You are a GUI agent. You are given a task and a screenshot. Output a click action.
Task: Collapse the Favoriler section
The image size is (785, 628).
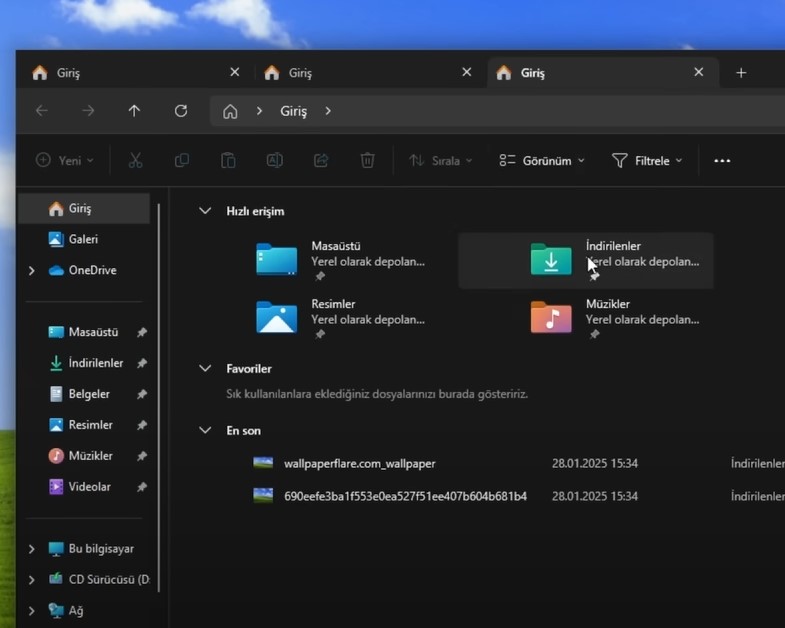205,369
